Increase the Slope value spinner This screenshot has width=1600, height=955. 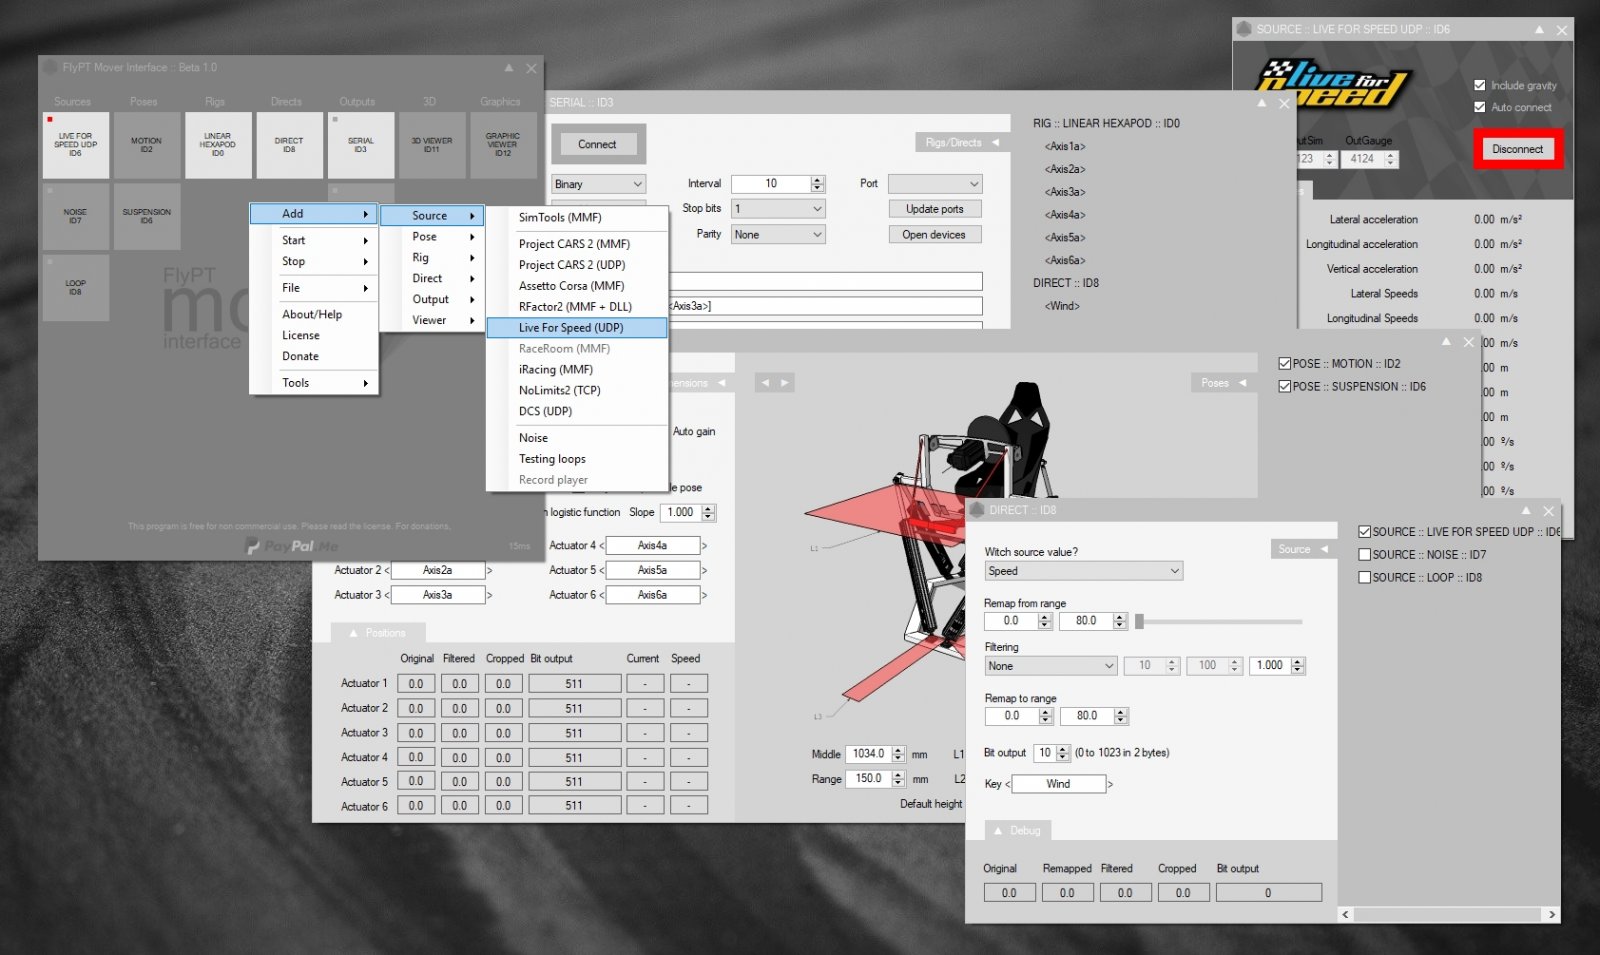(708, 509)
